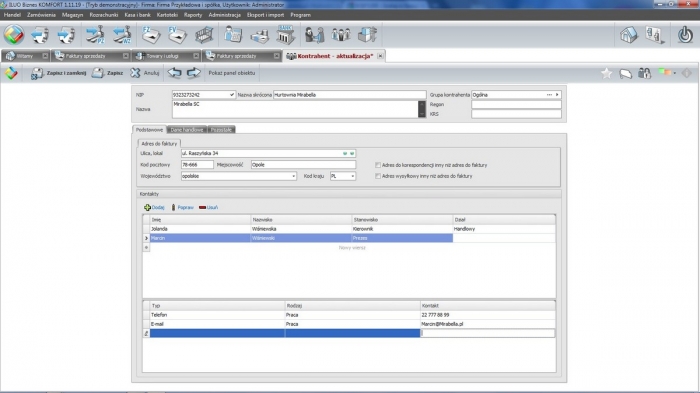Open the Raporty menu

193,15
